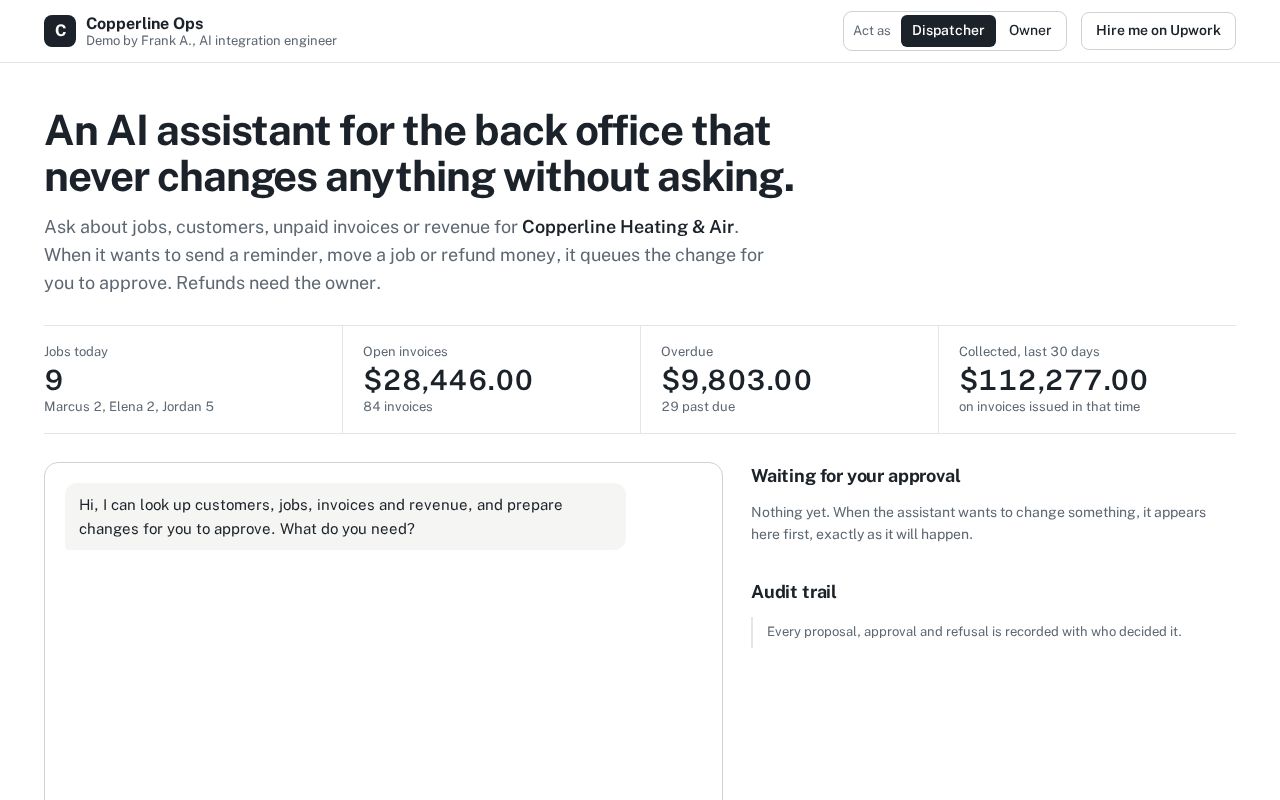This screenshot has width=1280, height=800.
Task: Click the audit trail description note
Action: coord(974,632)
